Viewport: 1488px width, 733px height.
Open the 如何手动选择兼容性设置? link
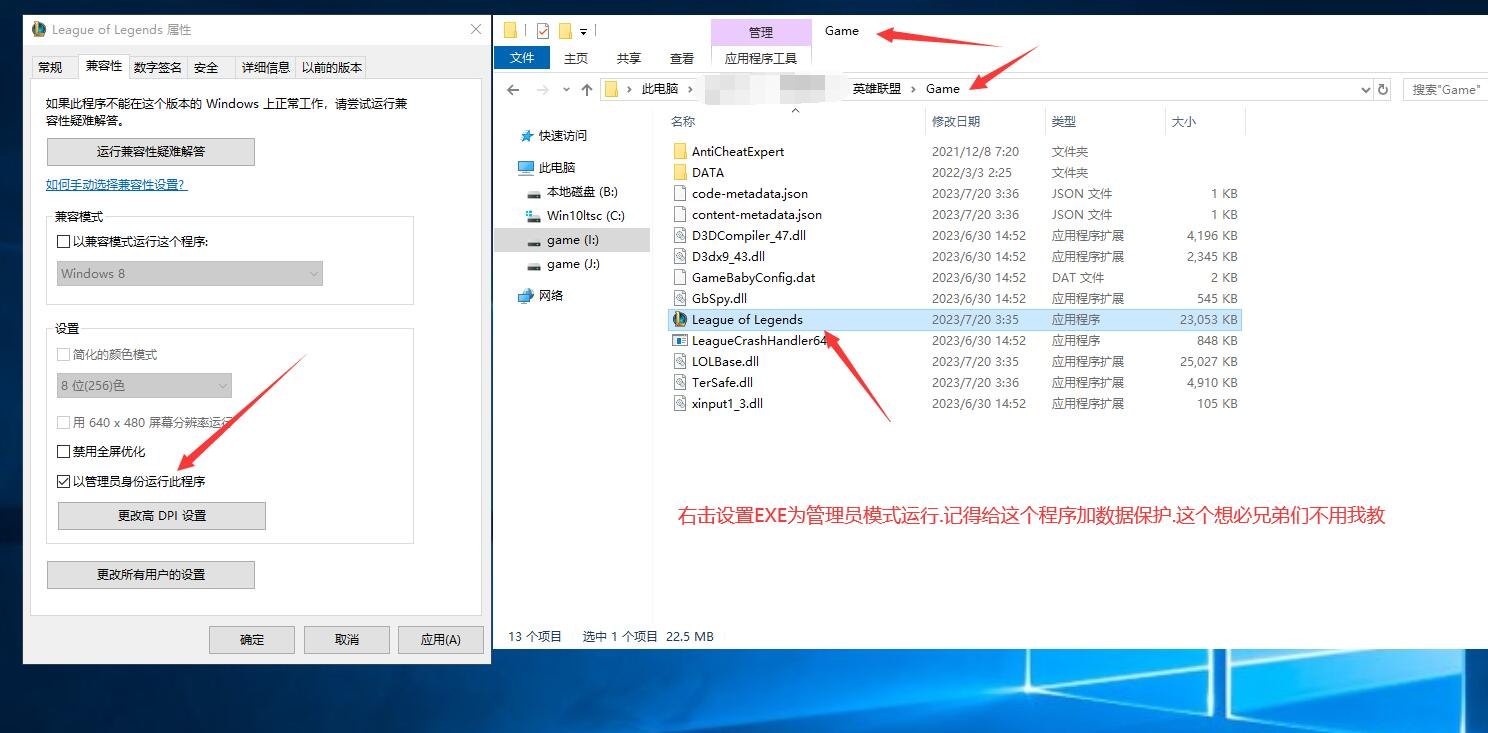pos(116,184)
